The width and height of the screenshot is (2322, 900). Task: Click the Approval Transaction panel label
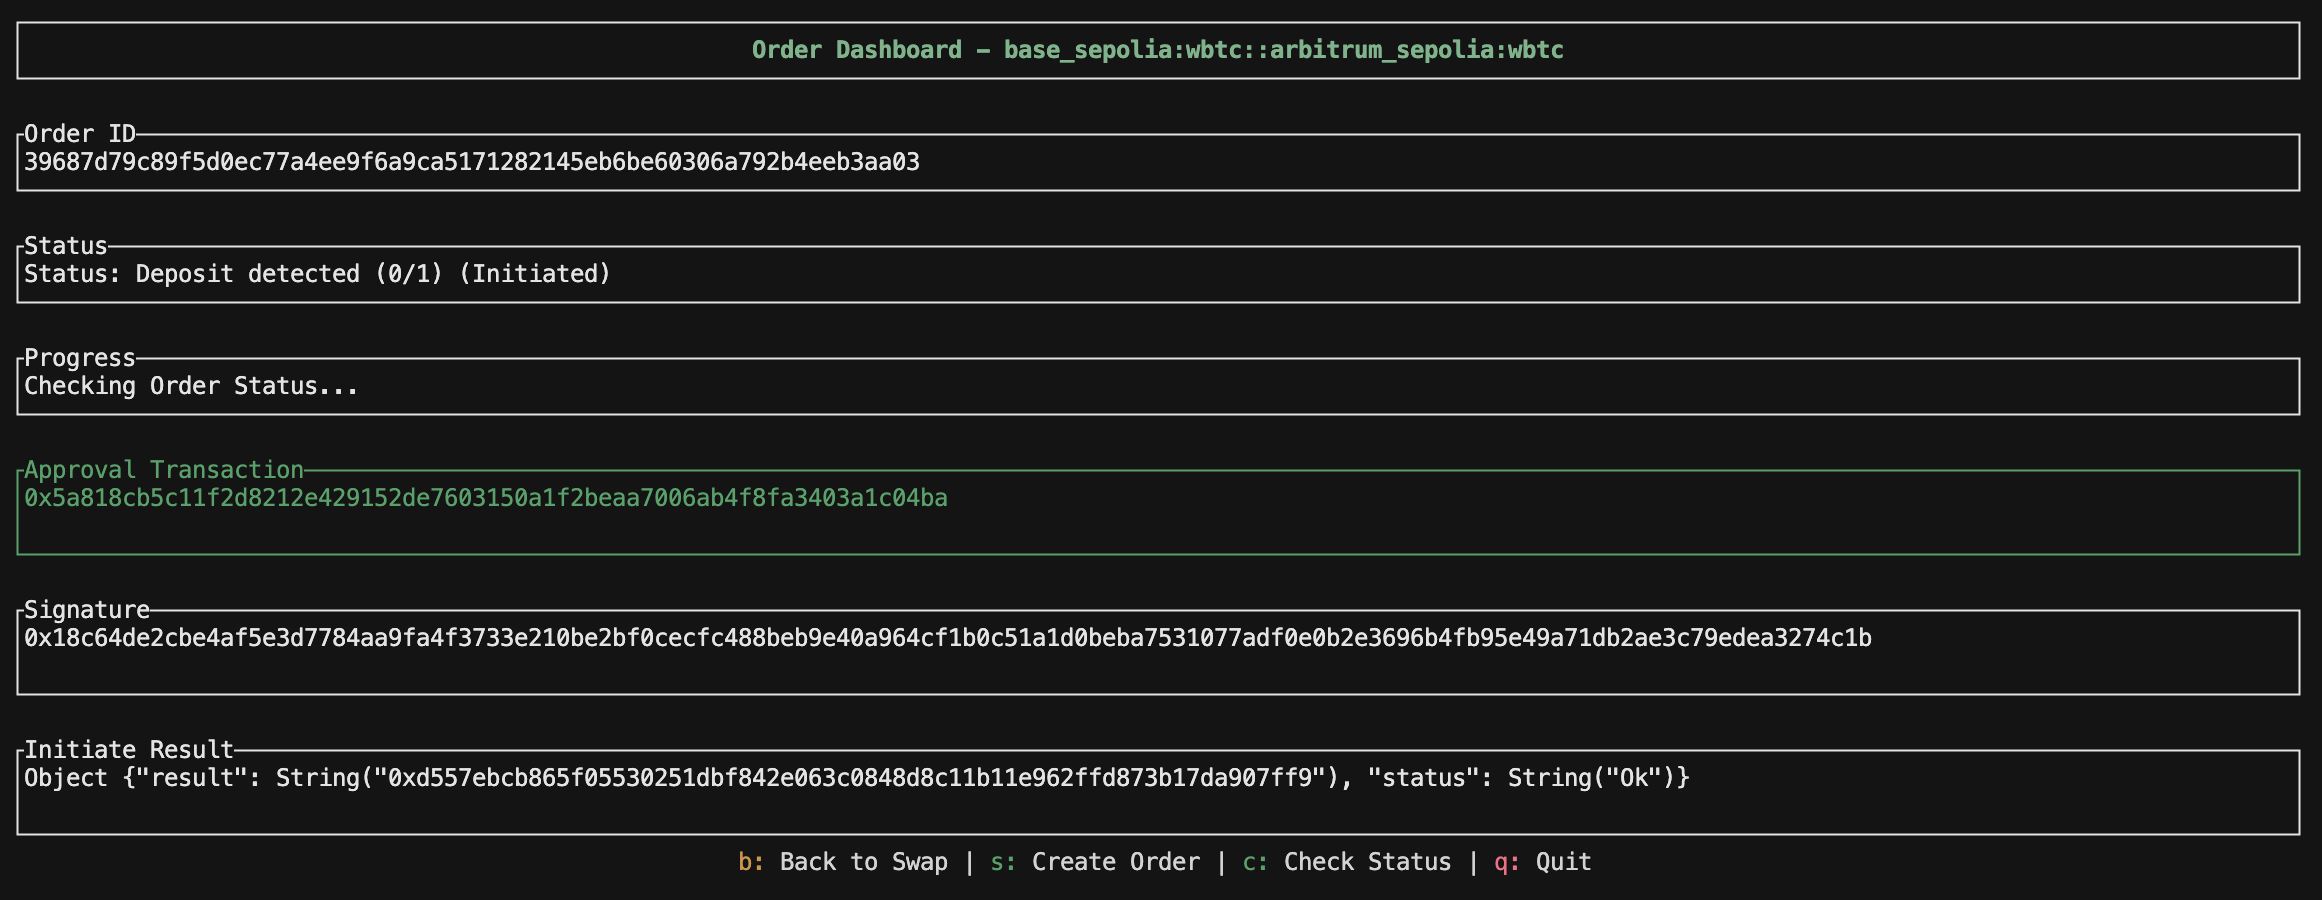[x=164, y=470]
